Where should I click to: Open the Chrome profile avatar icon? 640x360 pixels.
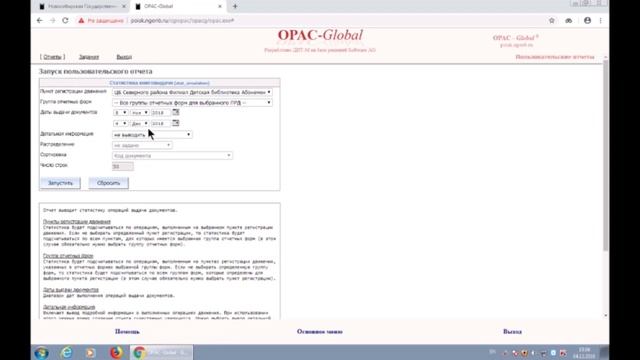coord(587,20)
